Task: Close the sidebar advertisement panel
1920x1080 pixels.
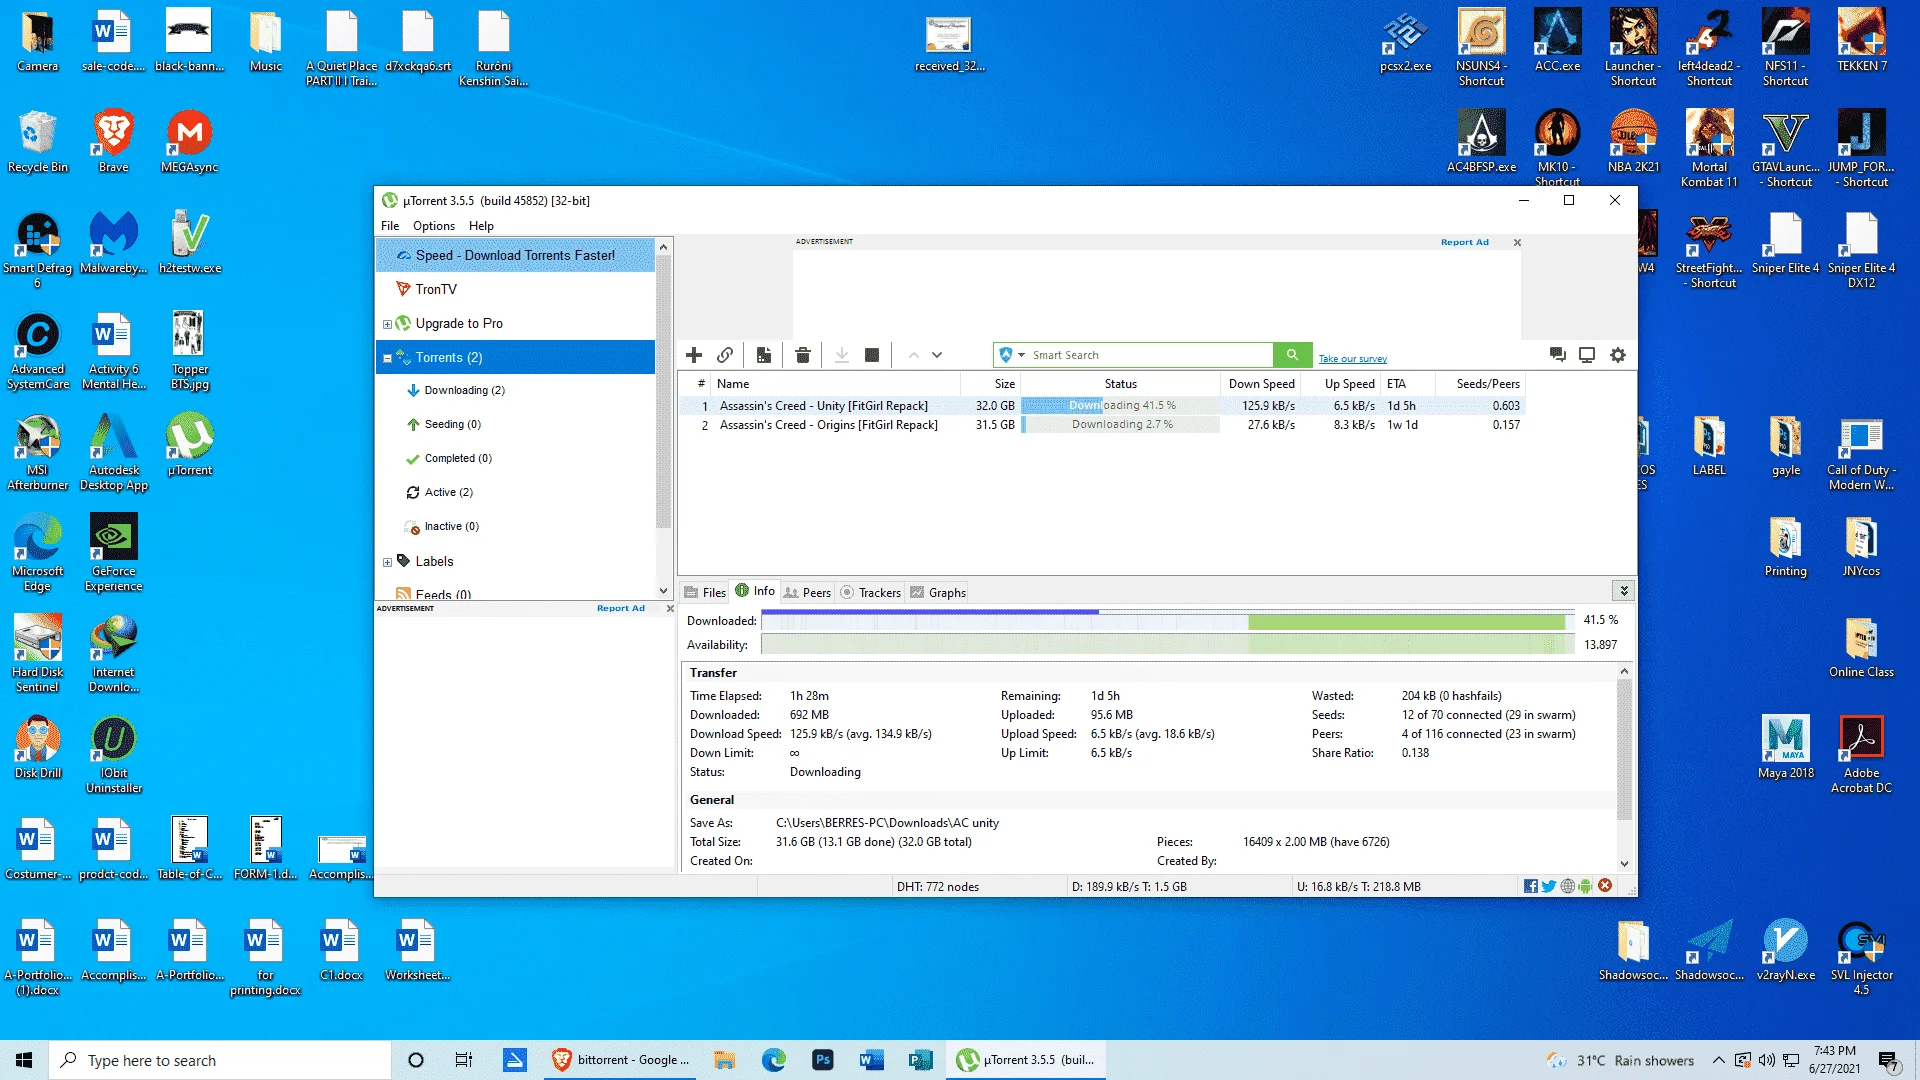Action: [x=670, y=608]
